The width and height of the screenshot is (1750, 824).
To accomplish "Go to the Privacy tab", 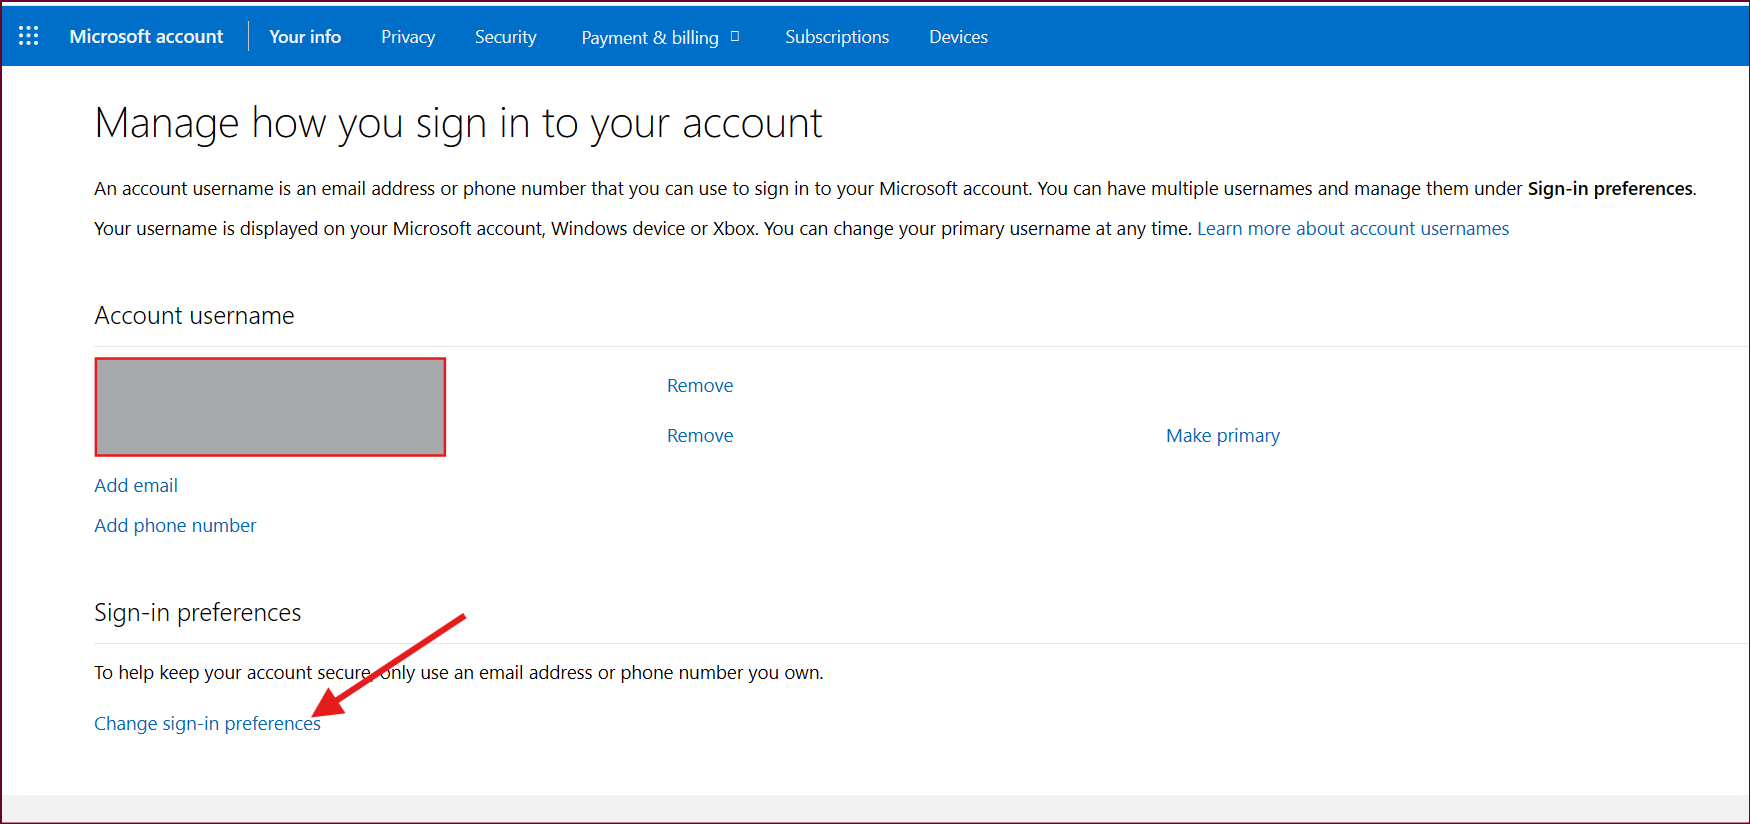I will coord(408,37).
